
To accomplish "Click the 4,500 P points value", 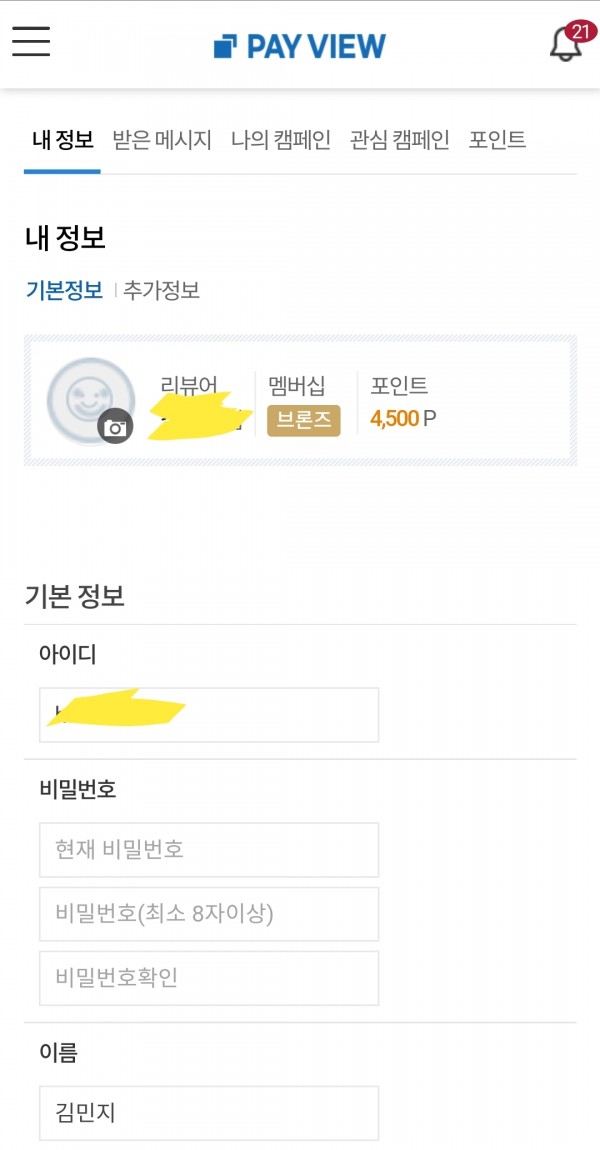I will [x=403, y=418].
